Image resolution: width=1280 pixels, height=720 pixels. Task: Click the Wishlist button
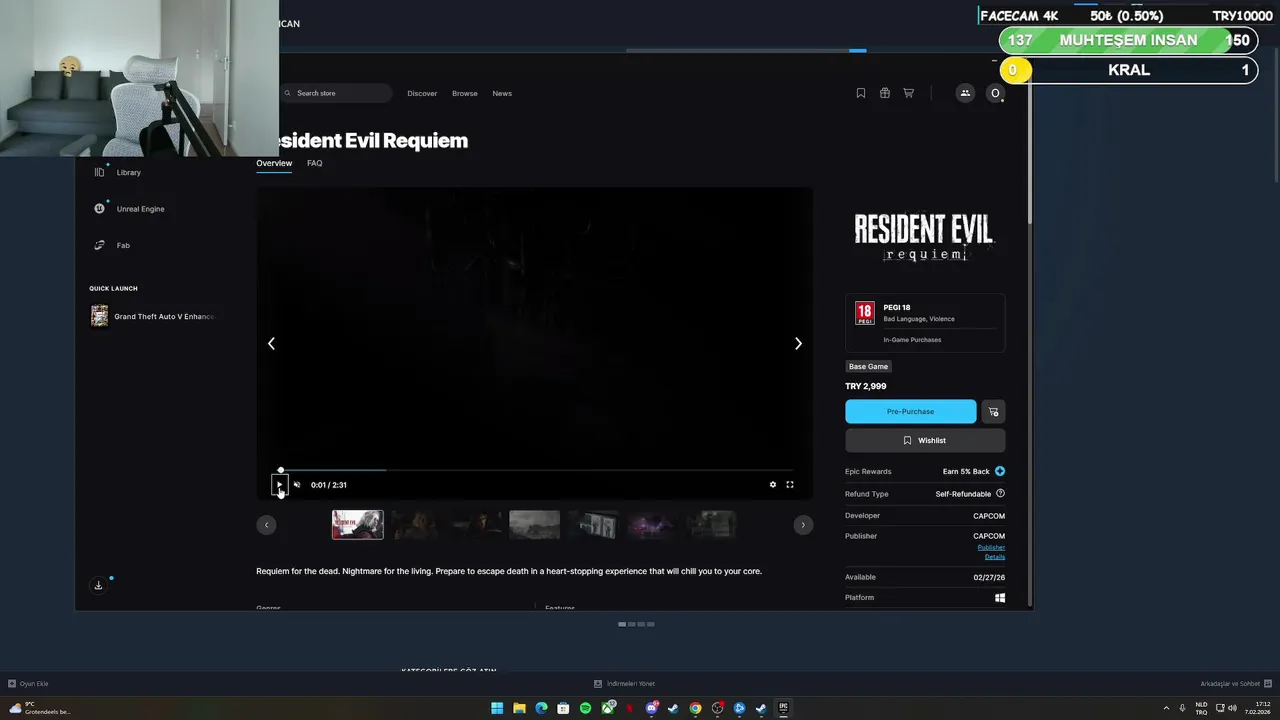coord(925,440)
